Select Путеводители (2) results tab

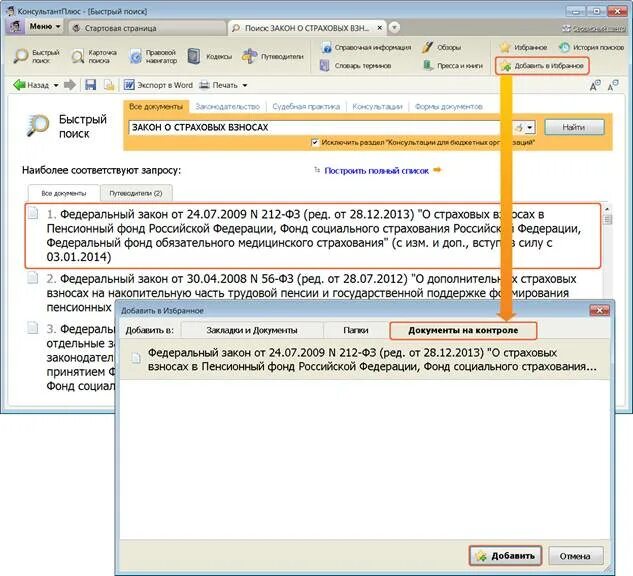pyautogui.click(x=136, y=193)
